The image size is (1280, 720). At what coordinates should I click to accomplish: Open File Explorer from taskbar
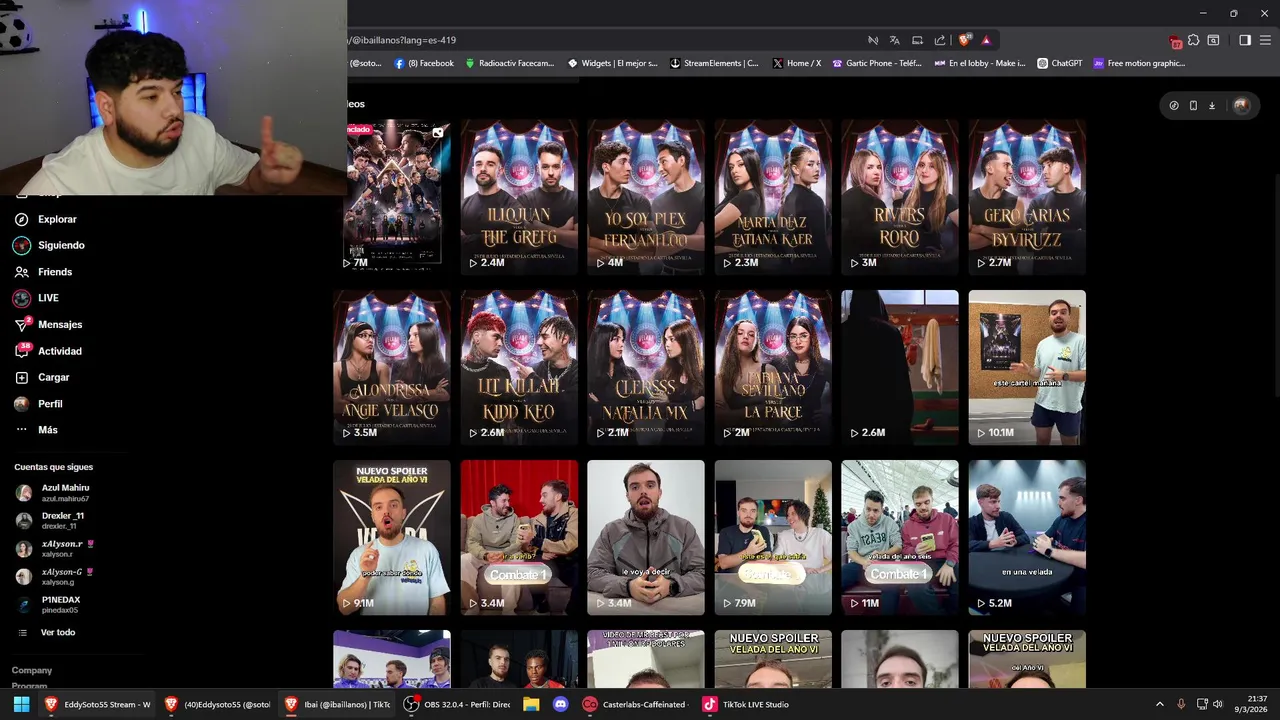[x=531, y=704]
